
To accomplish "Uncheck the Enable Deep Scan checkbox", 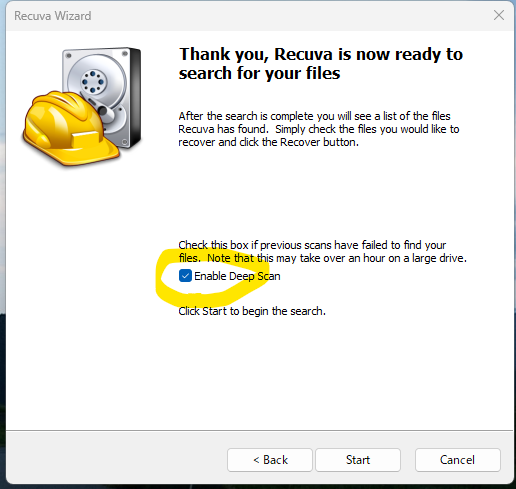I will click(185, 276).
